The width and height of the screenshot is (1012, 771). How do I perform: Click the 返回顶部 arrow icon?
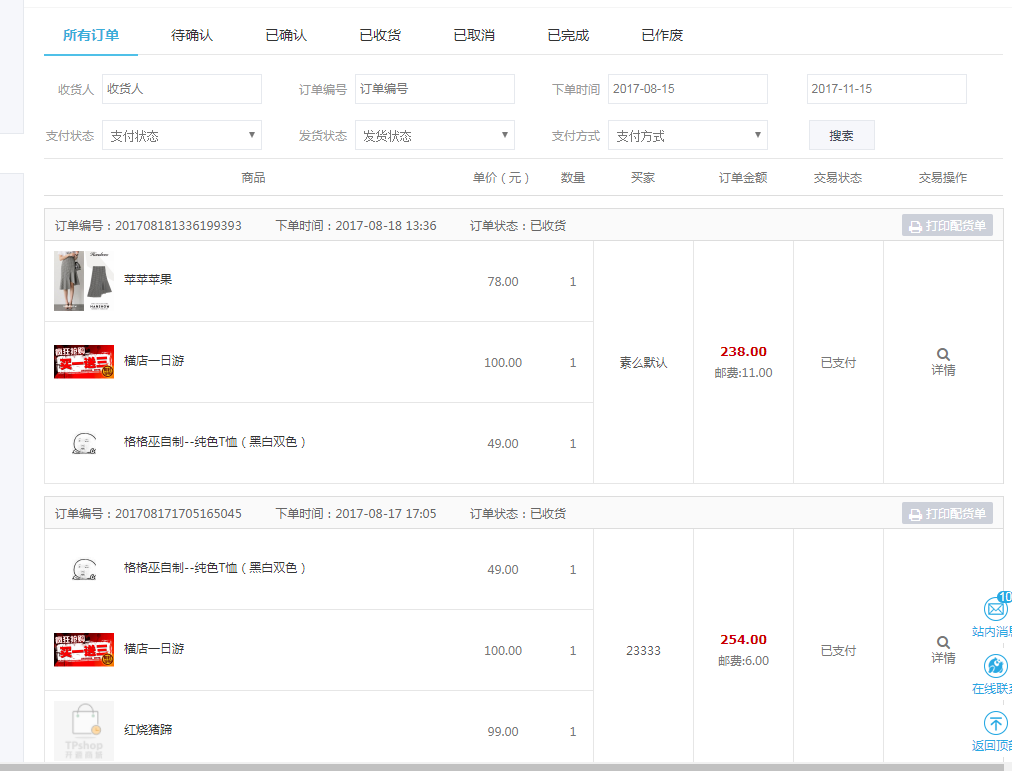[x=996, y=723]
